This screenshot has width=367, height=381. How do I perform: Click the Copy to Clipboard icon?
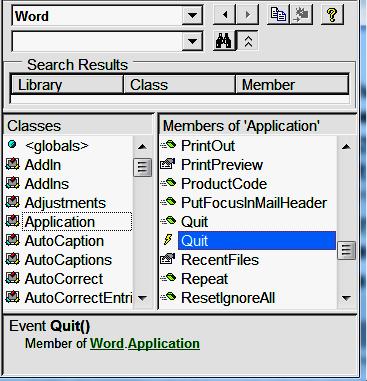[x=278, y=15]
